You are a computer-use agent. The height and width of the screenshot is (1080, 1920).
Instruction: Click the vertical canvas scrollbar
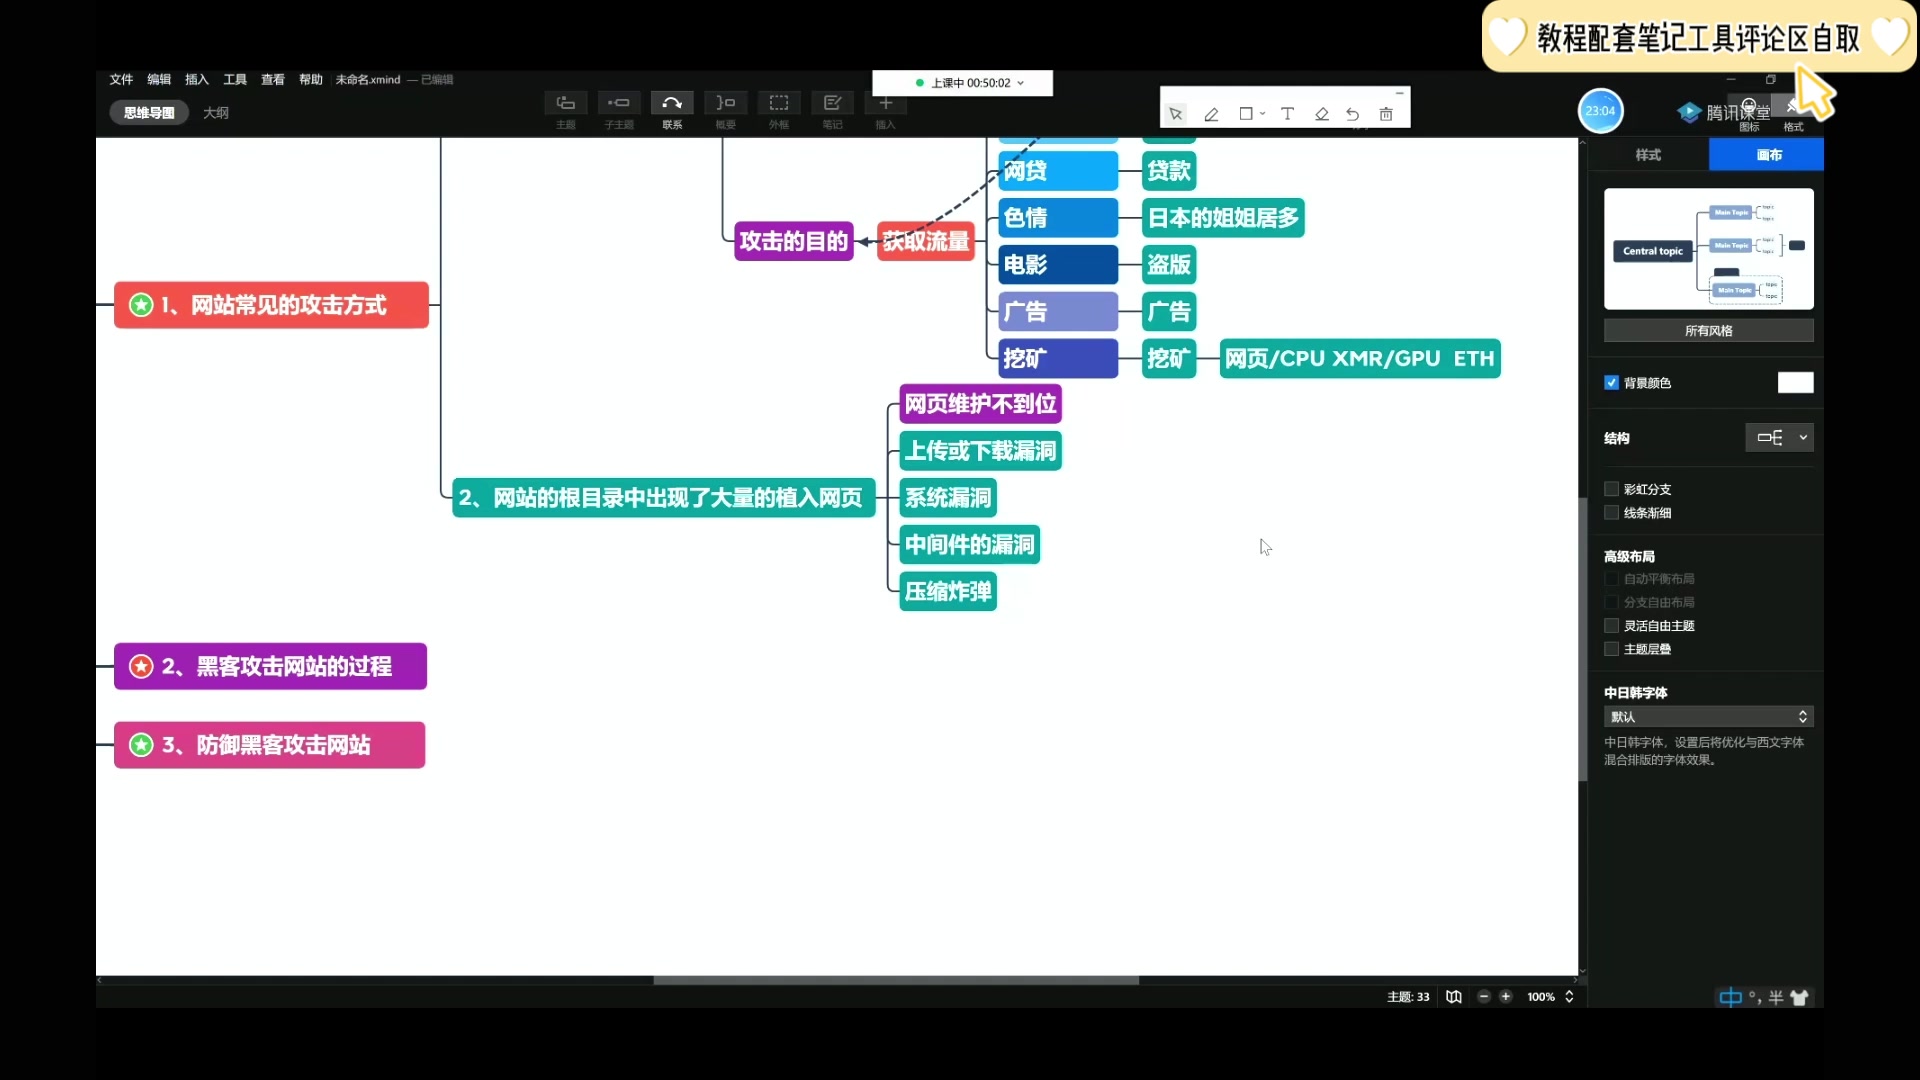coord(1583,640)
